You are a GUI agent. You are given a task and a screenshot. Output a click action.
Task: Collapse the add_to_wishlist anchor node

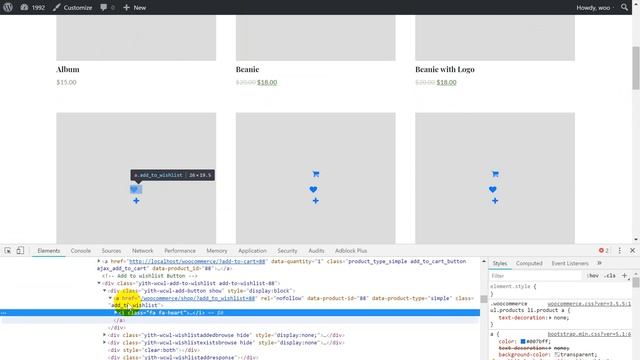point(110,298)
